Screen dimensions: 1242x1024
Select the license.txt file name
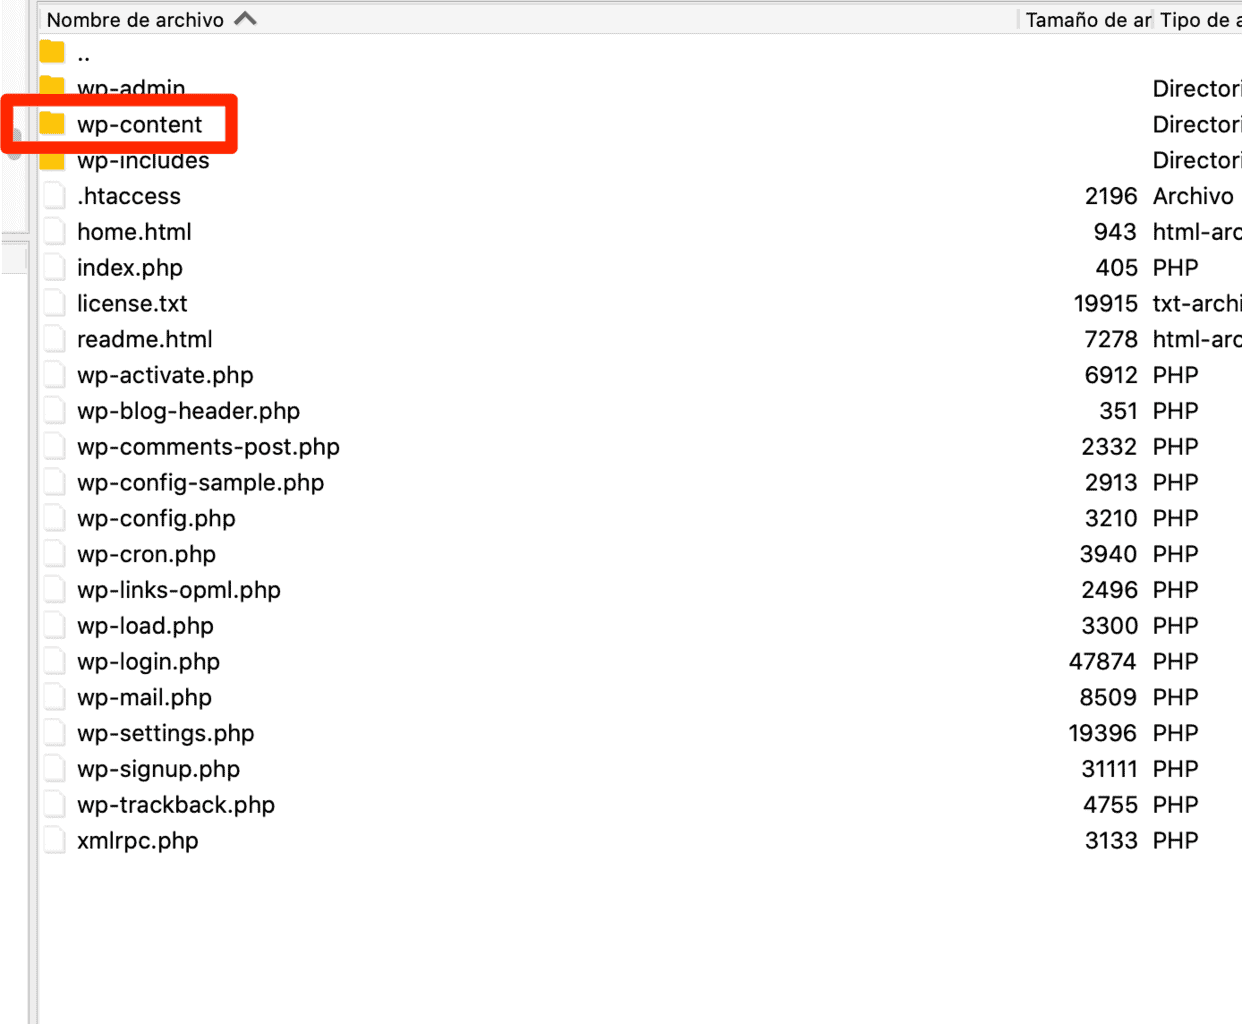132,303
